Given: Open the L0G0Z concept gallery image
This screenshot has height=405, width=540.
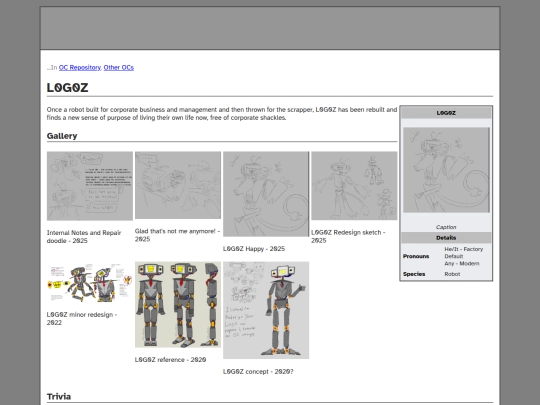Looking at the screenshot, I should [266, 310].
